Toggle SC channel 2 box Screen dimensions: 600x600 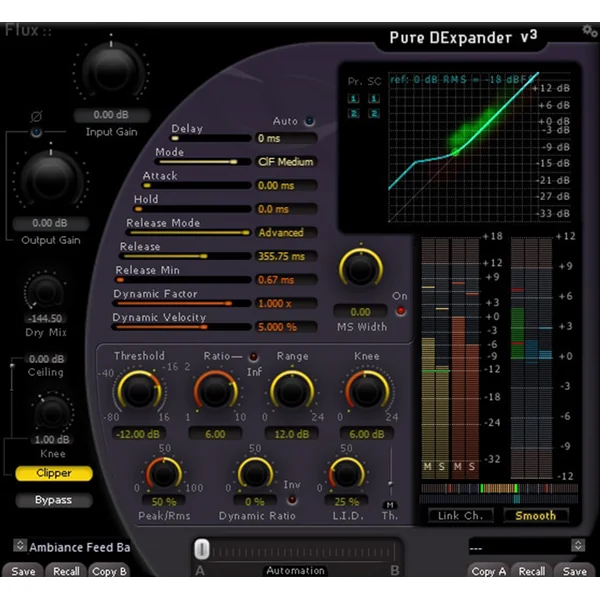click(374, 114)
